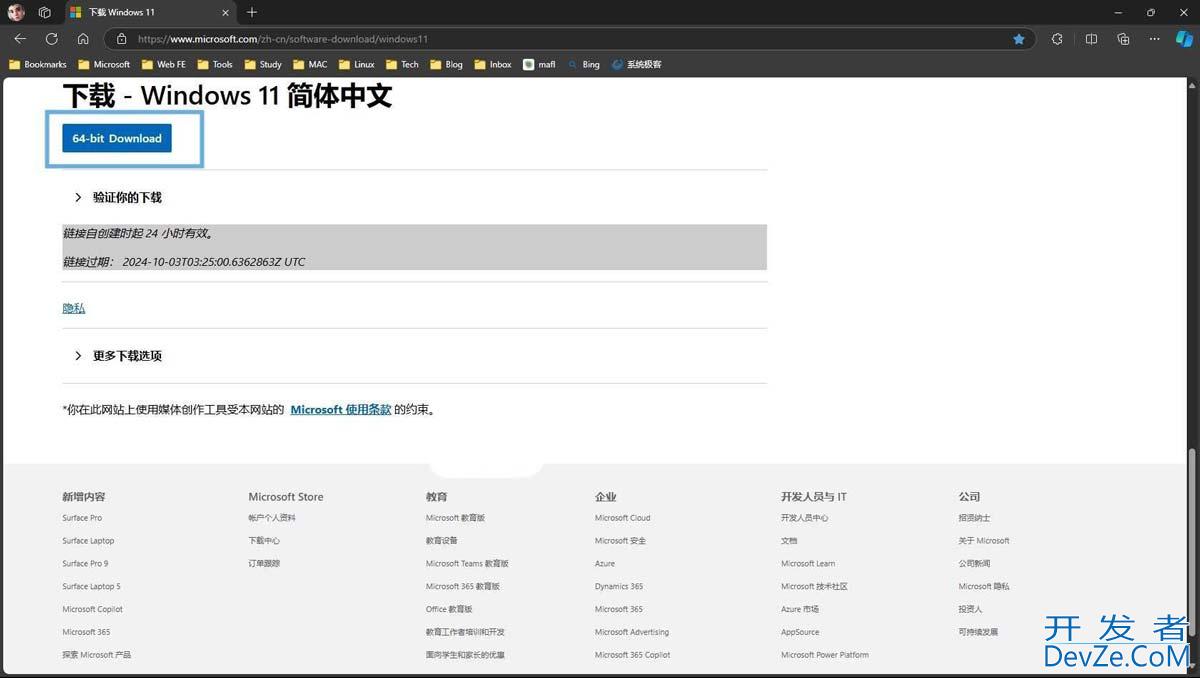Open the Azure 市场 footer link
The image size is (1200, 678).
click(x=800, y=609)
